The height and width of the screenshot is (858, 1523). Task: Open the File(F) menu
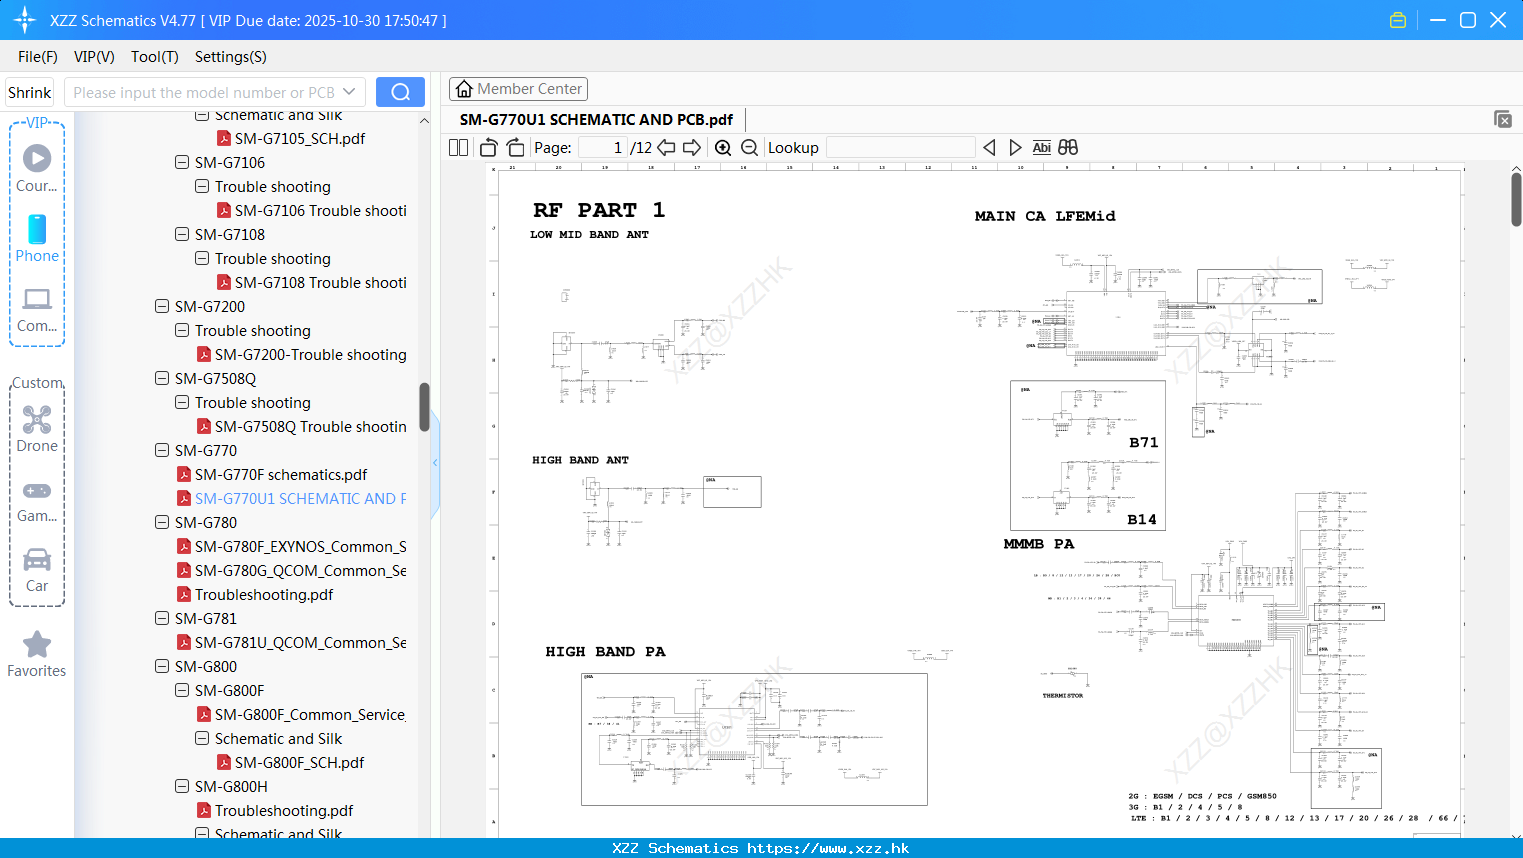(38, 57)
